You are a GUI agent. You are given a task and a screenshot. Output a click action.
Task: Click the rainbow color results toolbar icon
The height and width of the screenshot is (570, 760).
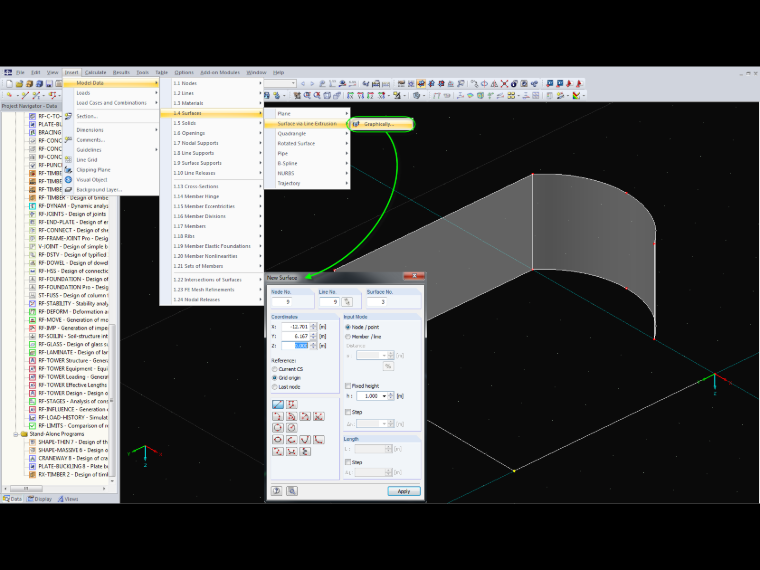576,95
